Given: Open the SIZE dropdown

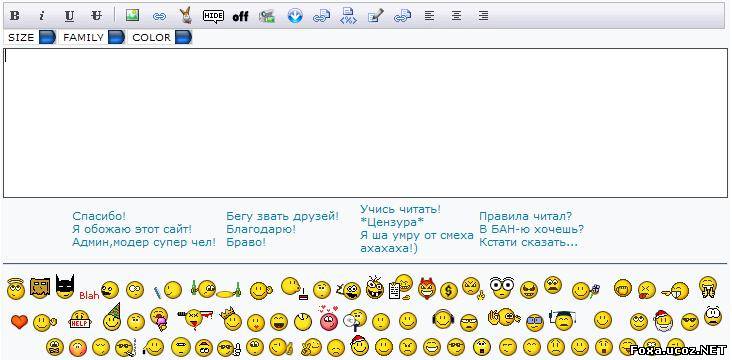Looking at the screenshot, I should click(x=30, y=37).
